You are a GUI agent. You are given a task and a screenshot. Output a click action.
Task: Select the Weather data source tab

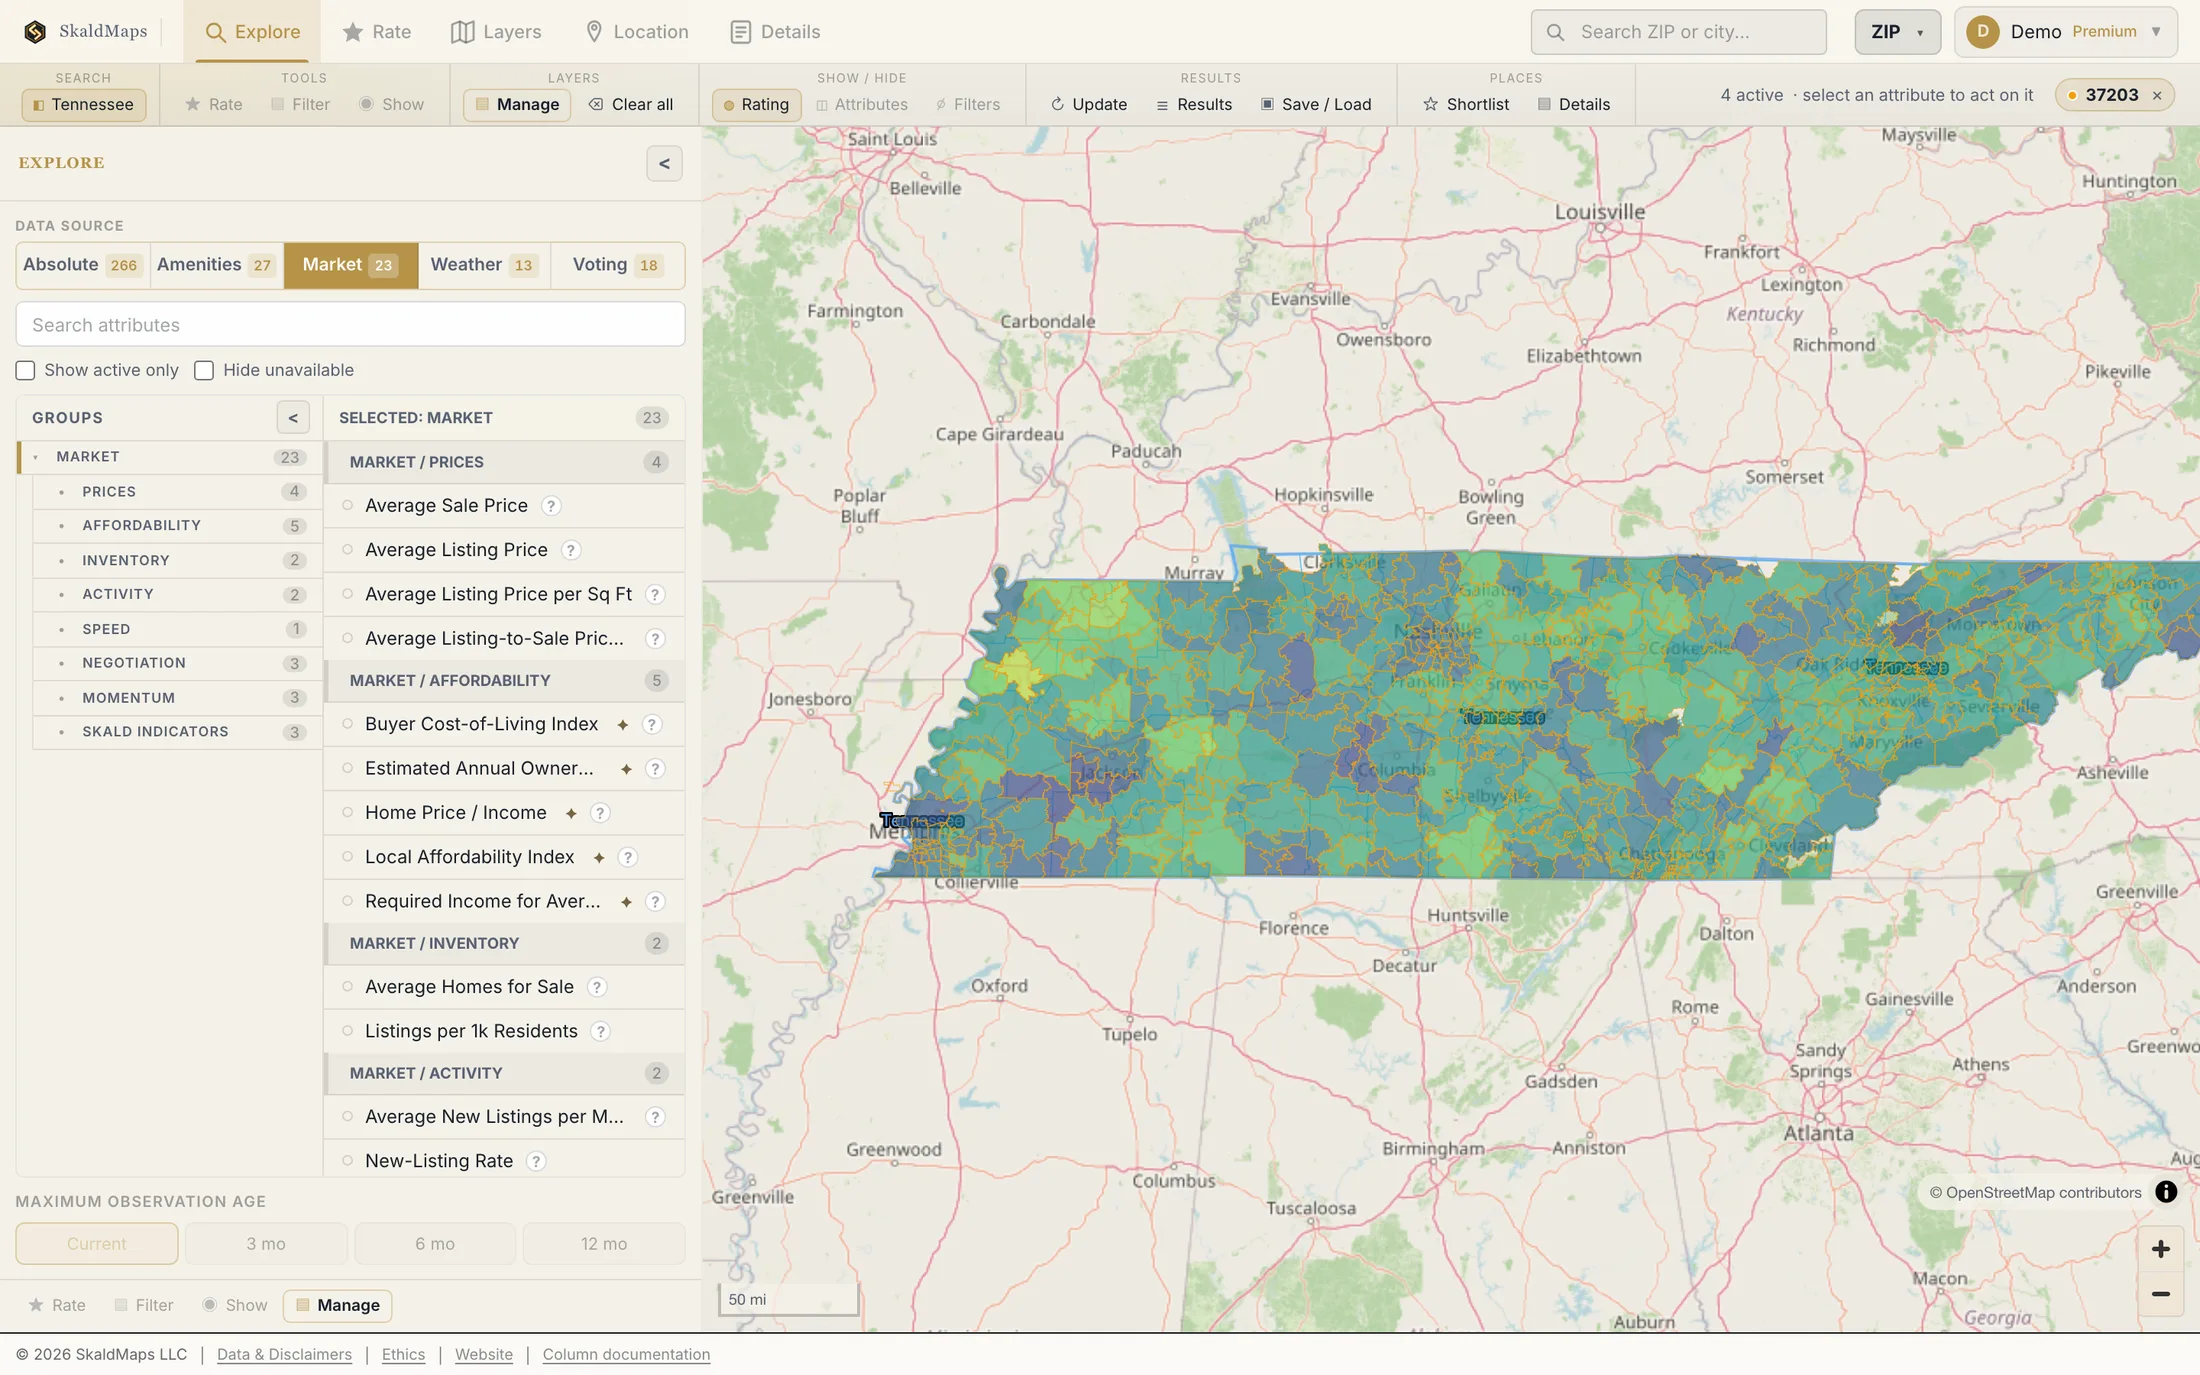pos(484,265)
